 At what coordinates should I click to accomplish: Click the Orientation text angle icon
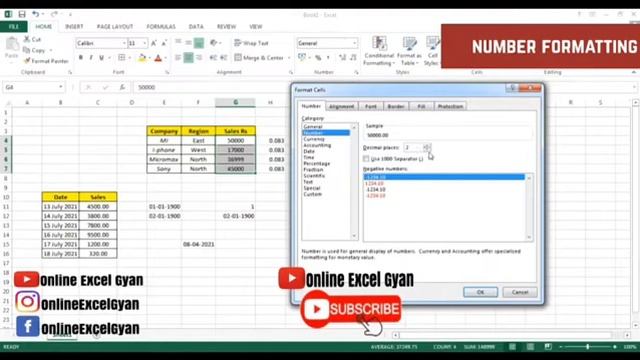pyautogui.click(x=214, y=42)
